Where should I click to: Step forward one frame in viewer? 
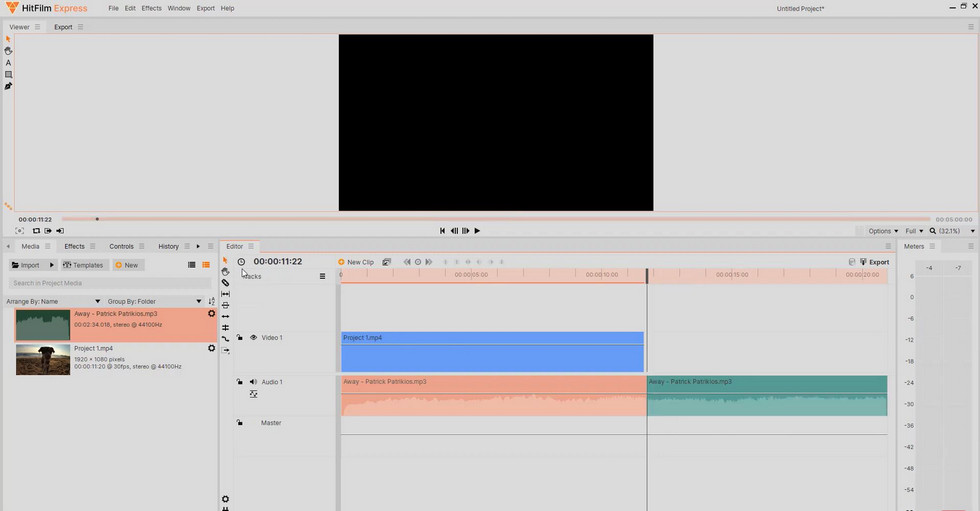point(466,231)
